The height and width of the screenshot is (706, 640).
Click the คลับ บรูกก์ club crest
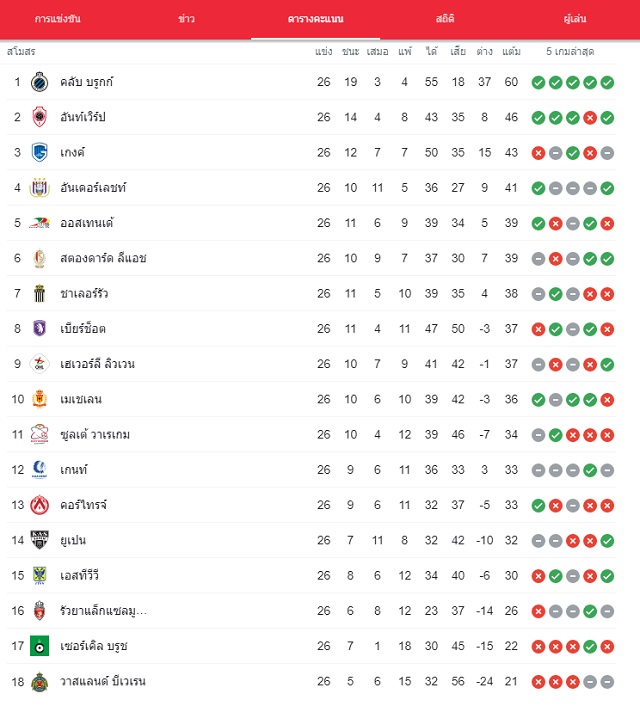coord(40,82)
